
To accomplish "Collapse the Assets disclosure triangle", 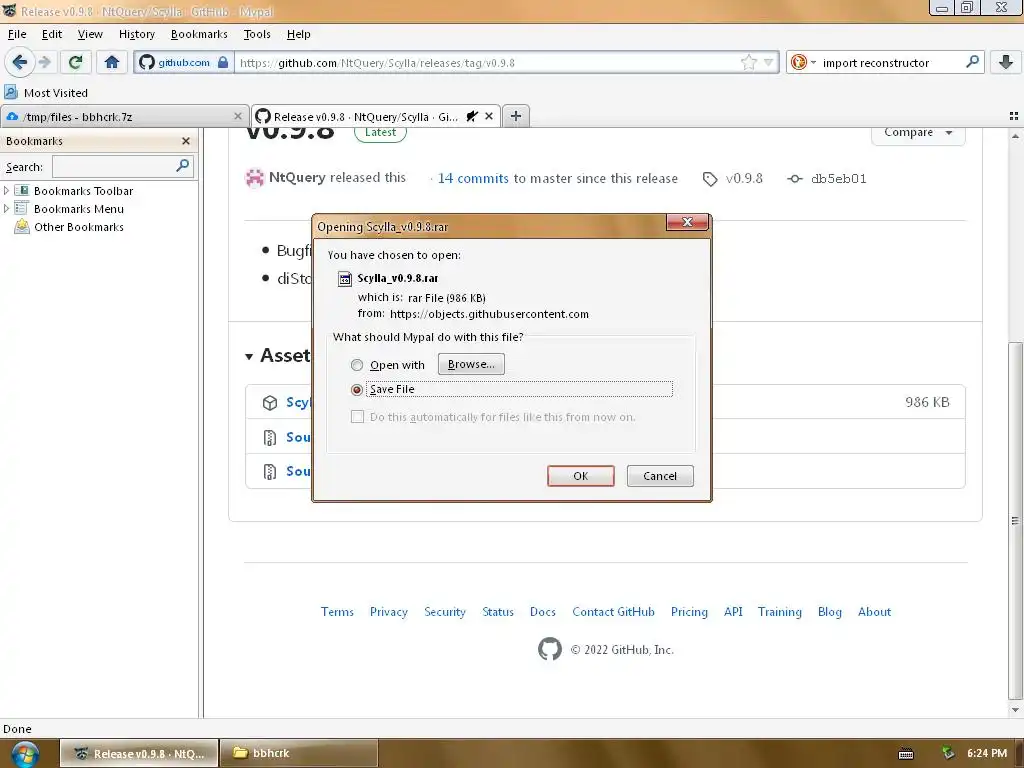I will click(249, 357).
